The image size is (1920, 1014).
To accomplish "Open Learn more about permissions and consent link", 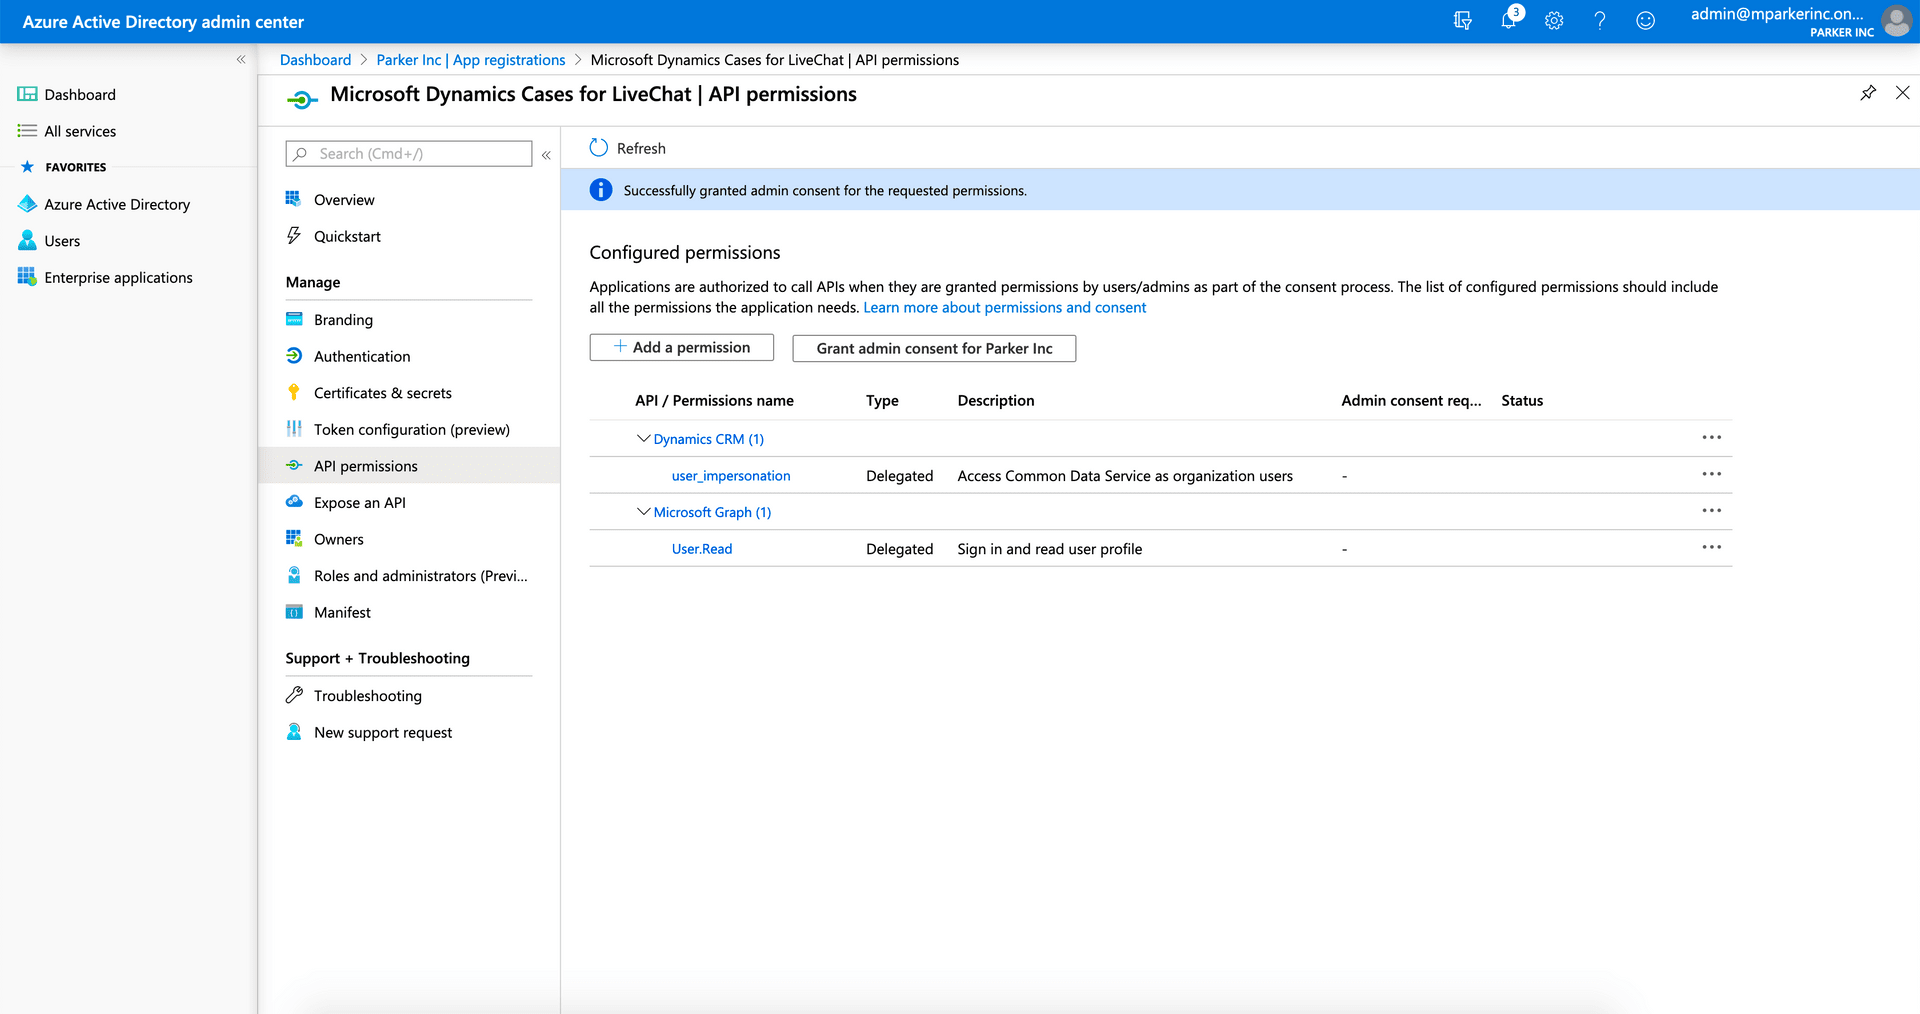I will tap(1004, 307).
